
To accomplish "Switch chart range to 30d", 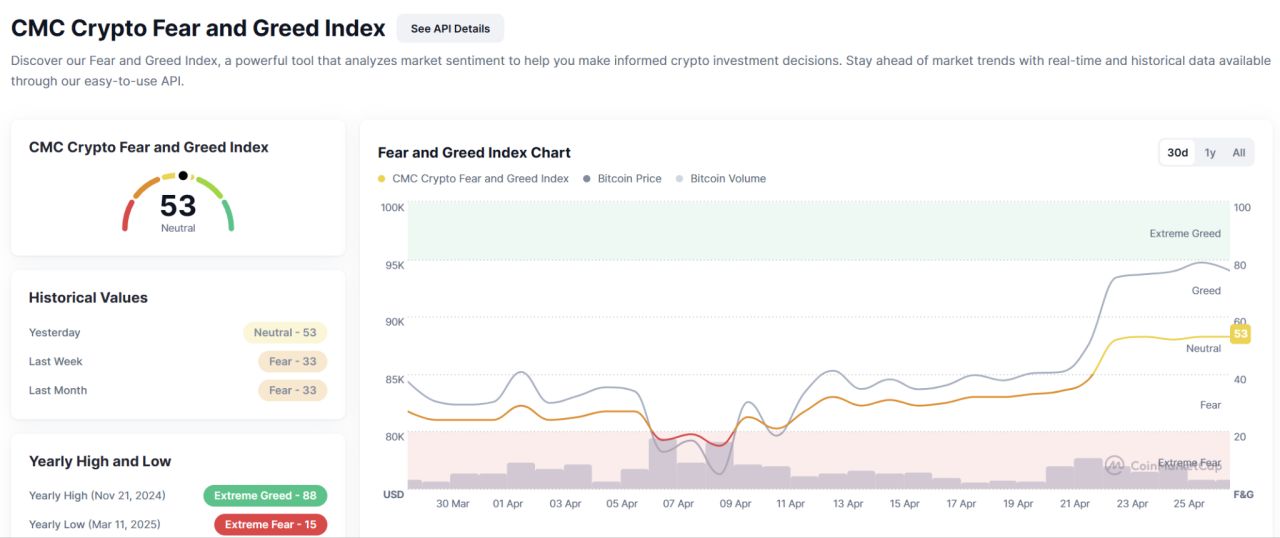I will tap(1177, 153).
